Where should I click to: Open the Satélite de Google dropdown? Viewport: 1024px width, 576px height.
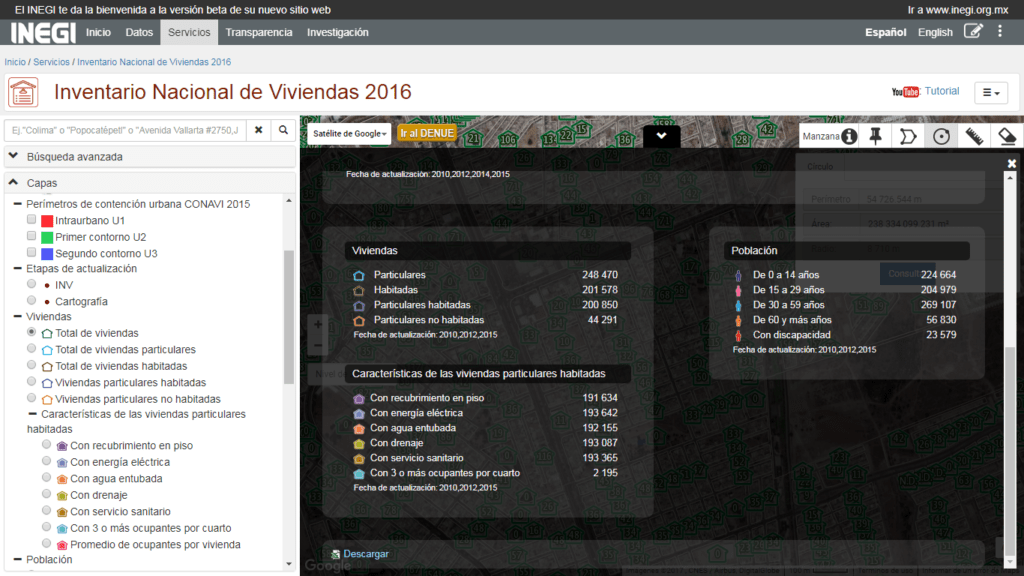[349, 133]
